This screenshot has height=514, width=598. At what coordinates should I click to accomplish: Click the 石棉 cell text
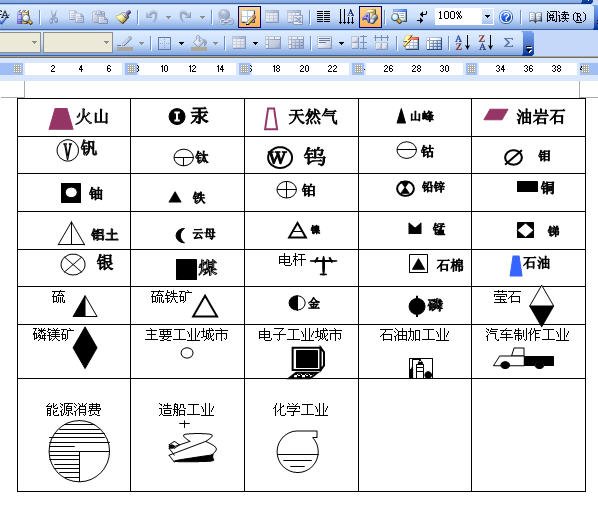point(450,265)
